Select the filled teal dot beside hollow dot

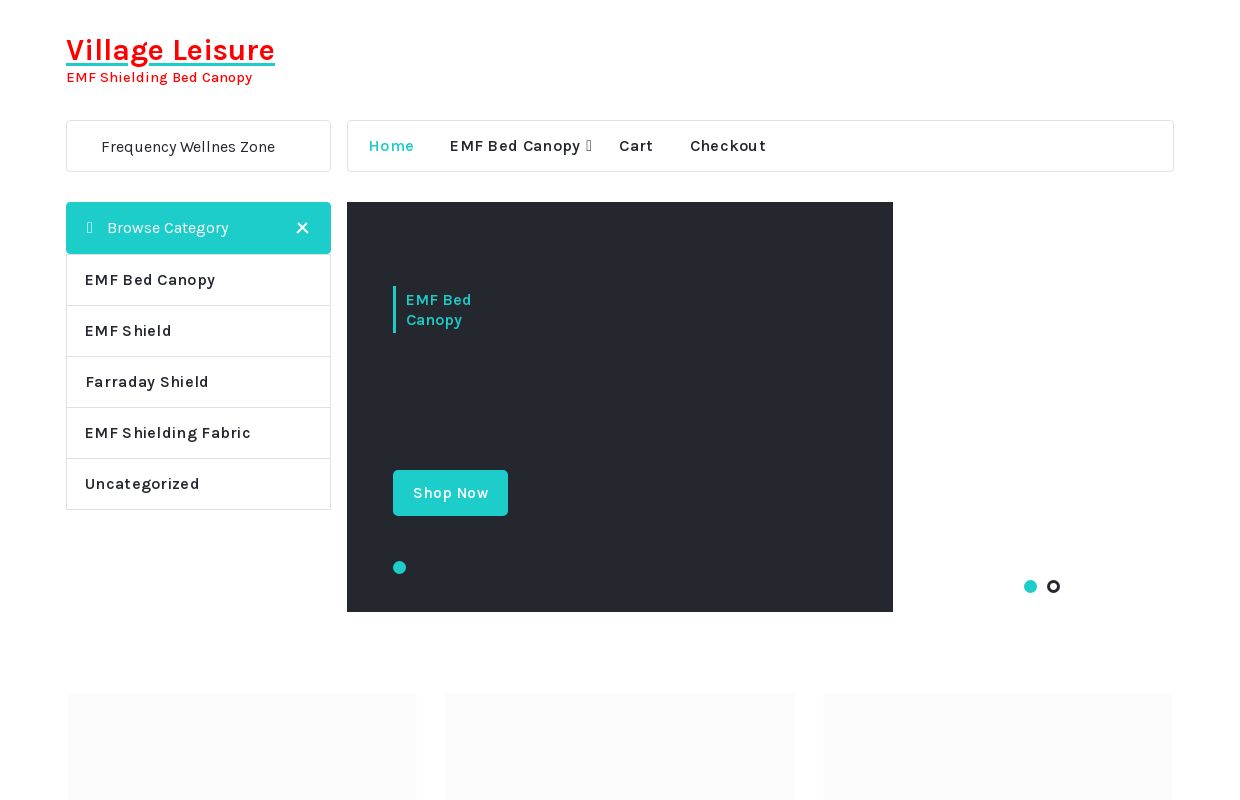pyautogui.click(x=1030, y=587)
